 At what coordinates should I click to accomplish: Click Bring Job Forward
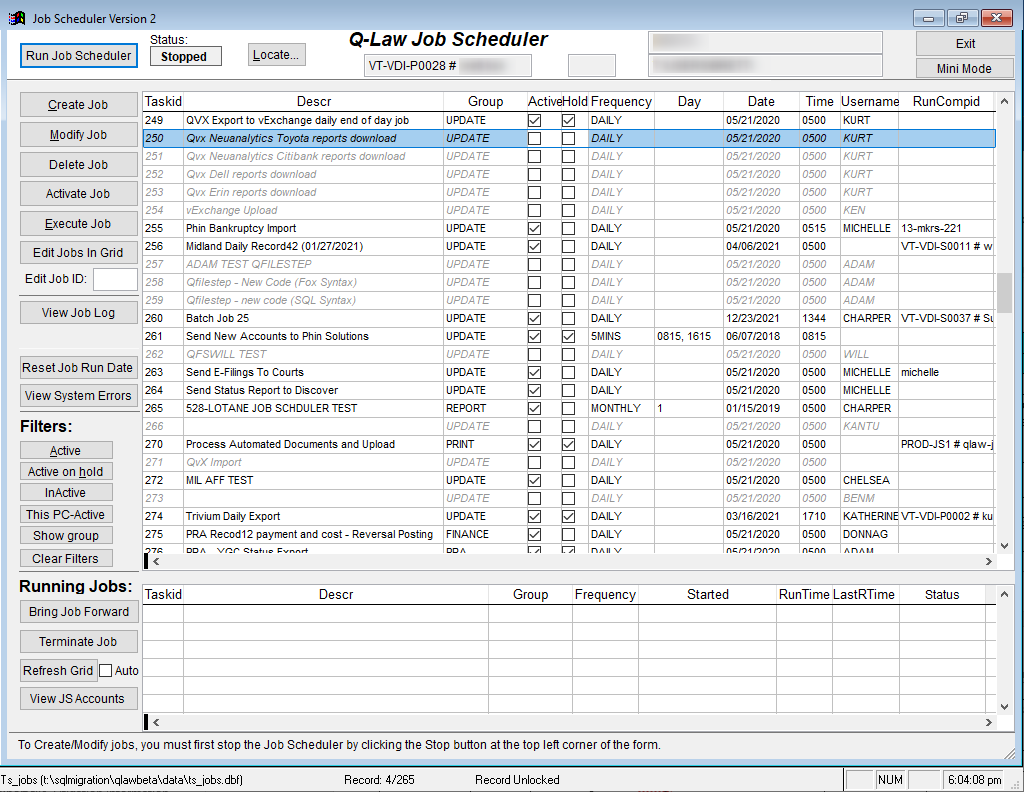coord(78,612)
